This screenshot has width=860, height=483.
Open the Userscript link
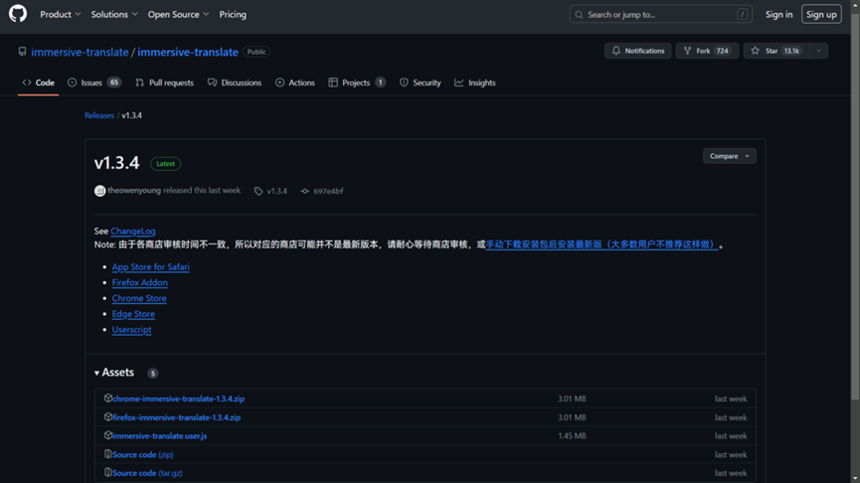point(132,330)
